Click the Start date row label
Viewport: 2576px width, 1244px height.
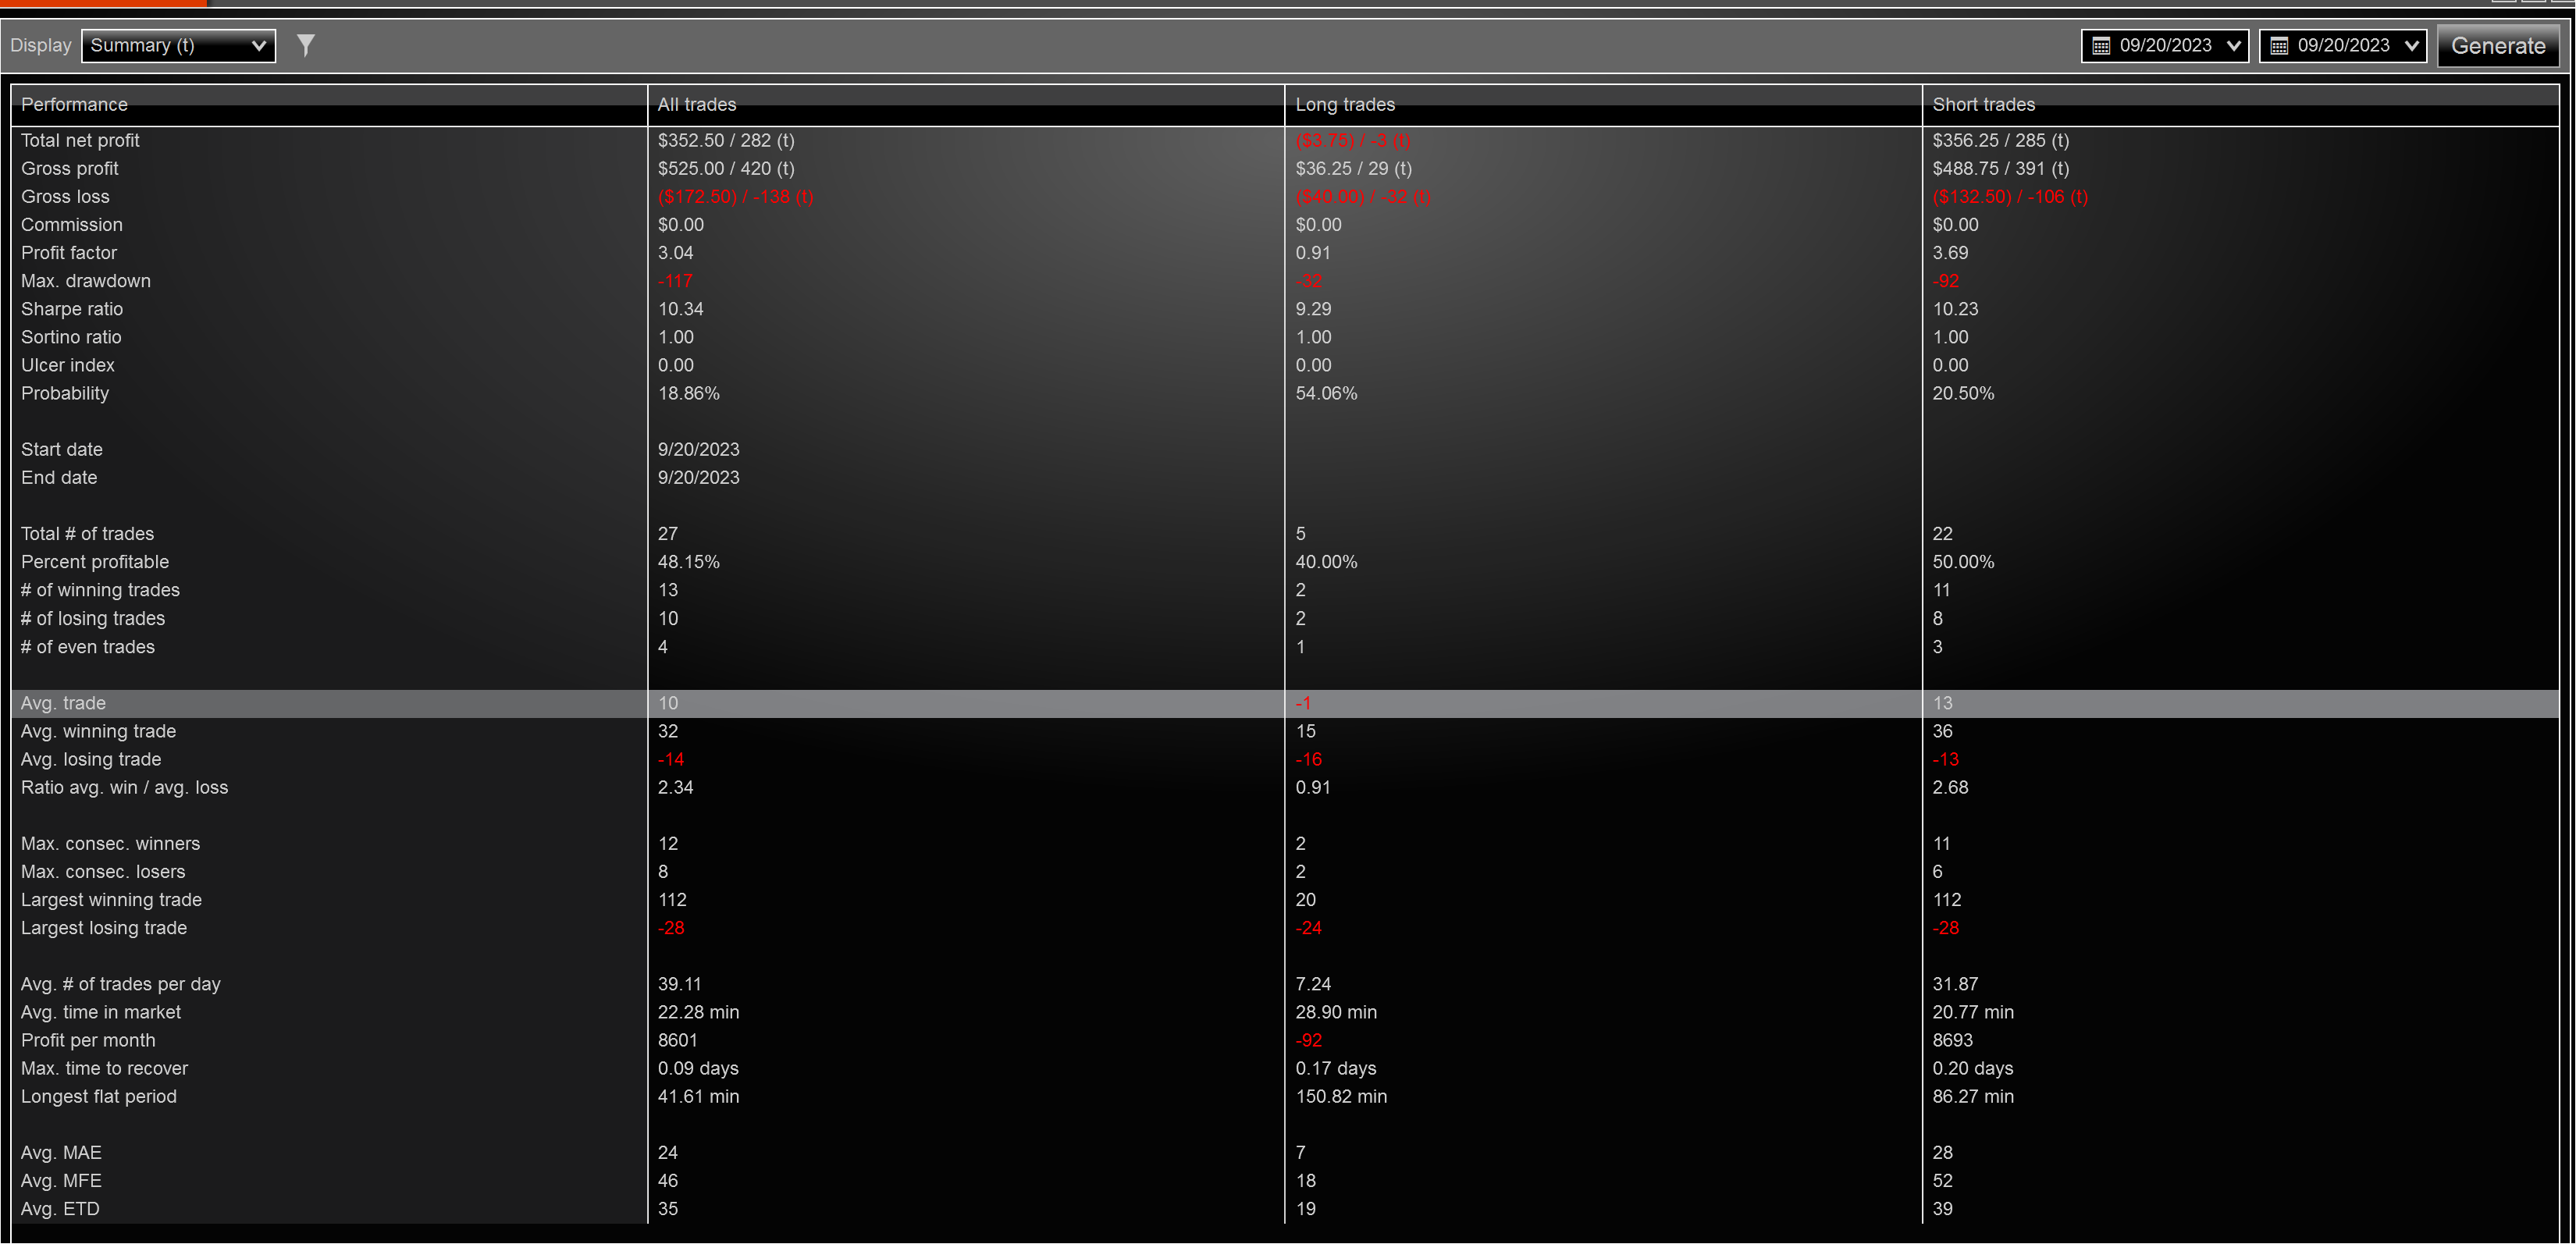(62, 450)
